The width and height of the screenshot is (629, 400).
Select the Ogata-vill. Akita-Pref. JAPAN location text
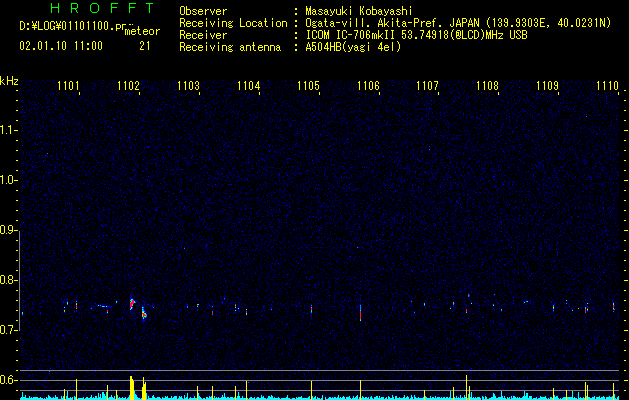point(458,23)
